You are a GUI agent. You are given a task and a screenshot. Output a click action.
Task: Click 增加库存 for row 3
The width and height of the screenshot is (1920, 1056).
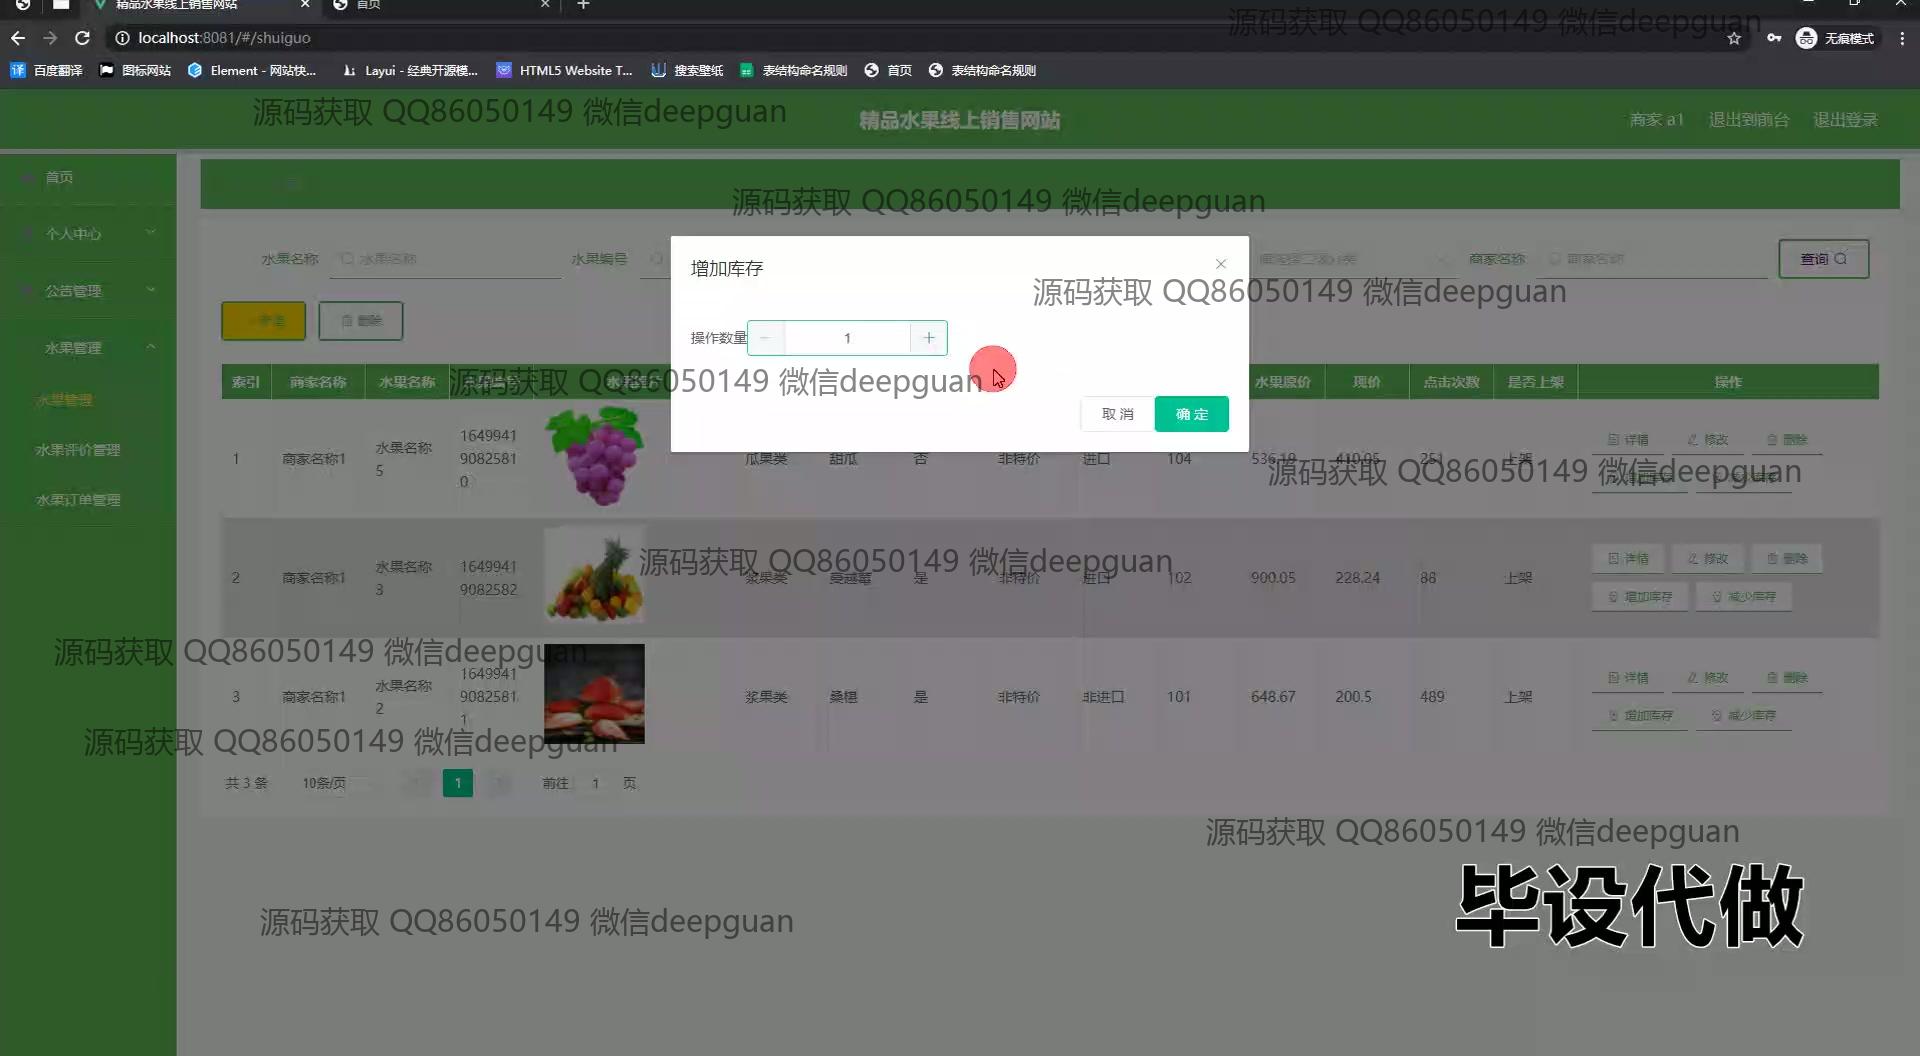coord(1640,716)
